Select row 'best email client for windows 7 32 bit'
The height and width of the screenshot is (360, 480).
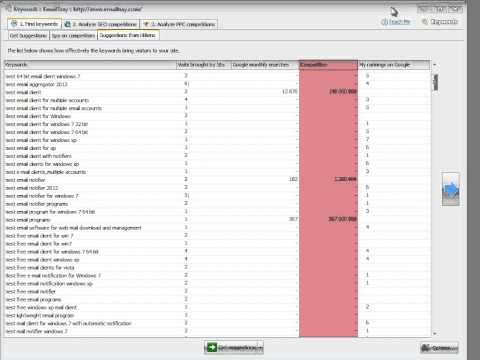[217, 124]
